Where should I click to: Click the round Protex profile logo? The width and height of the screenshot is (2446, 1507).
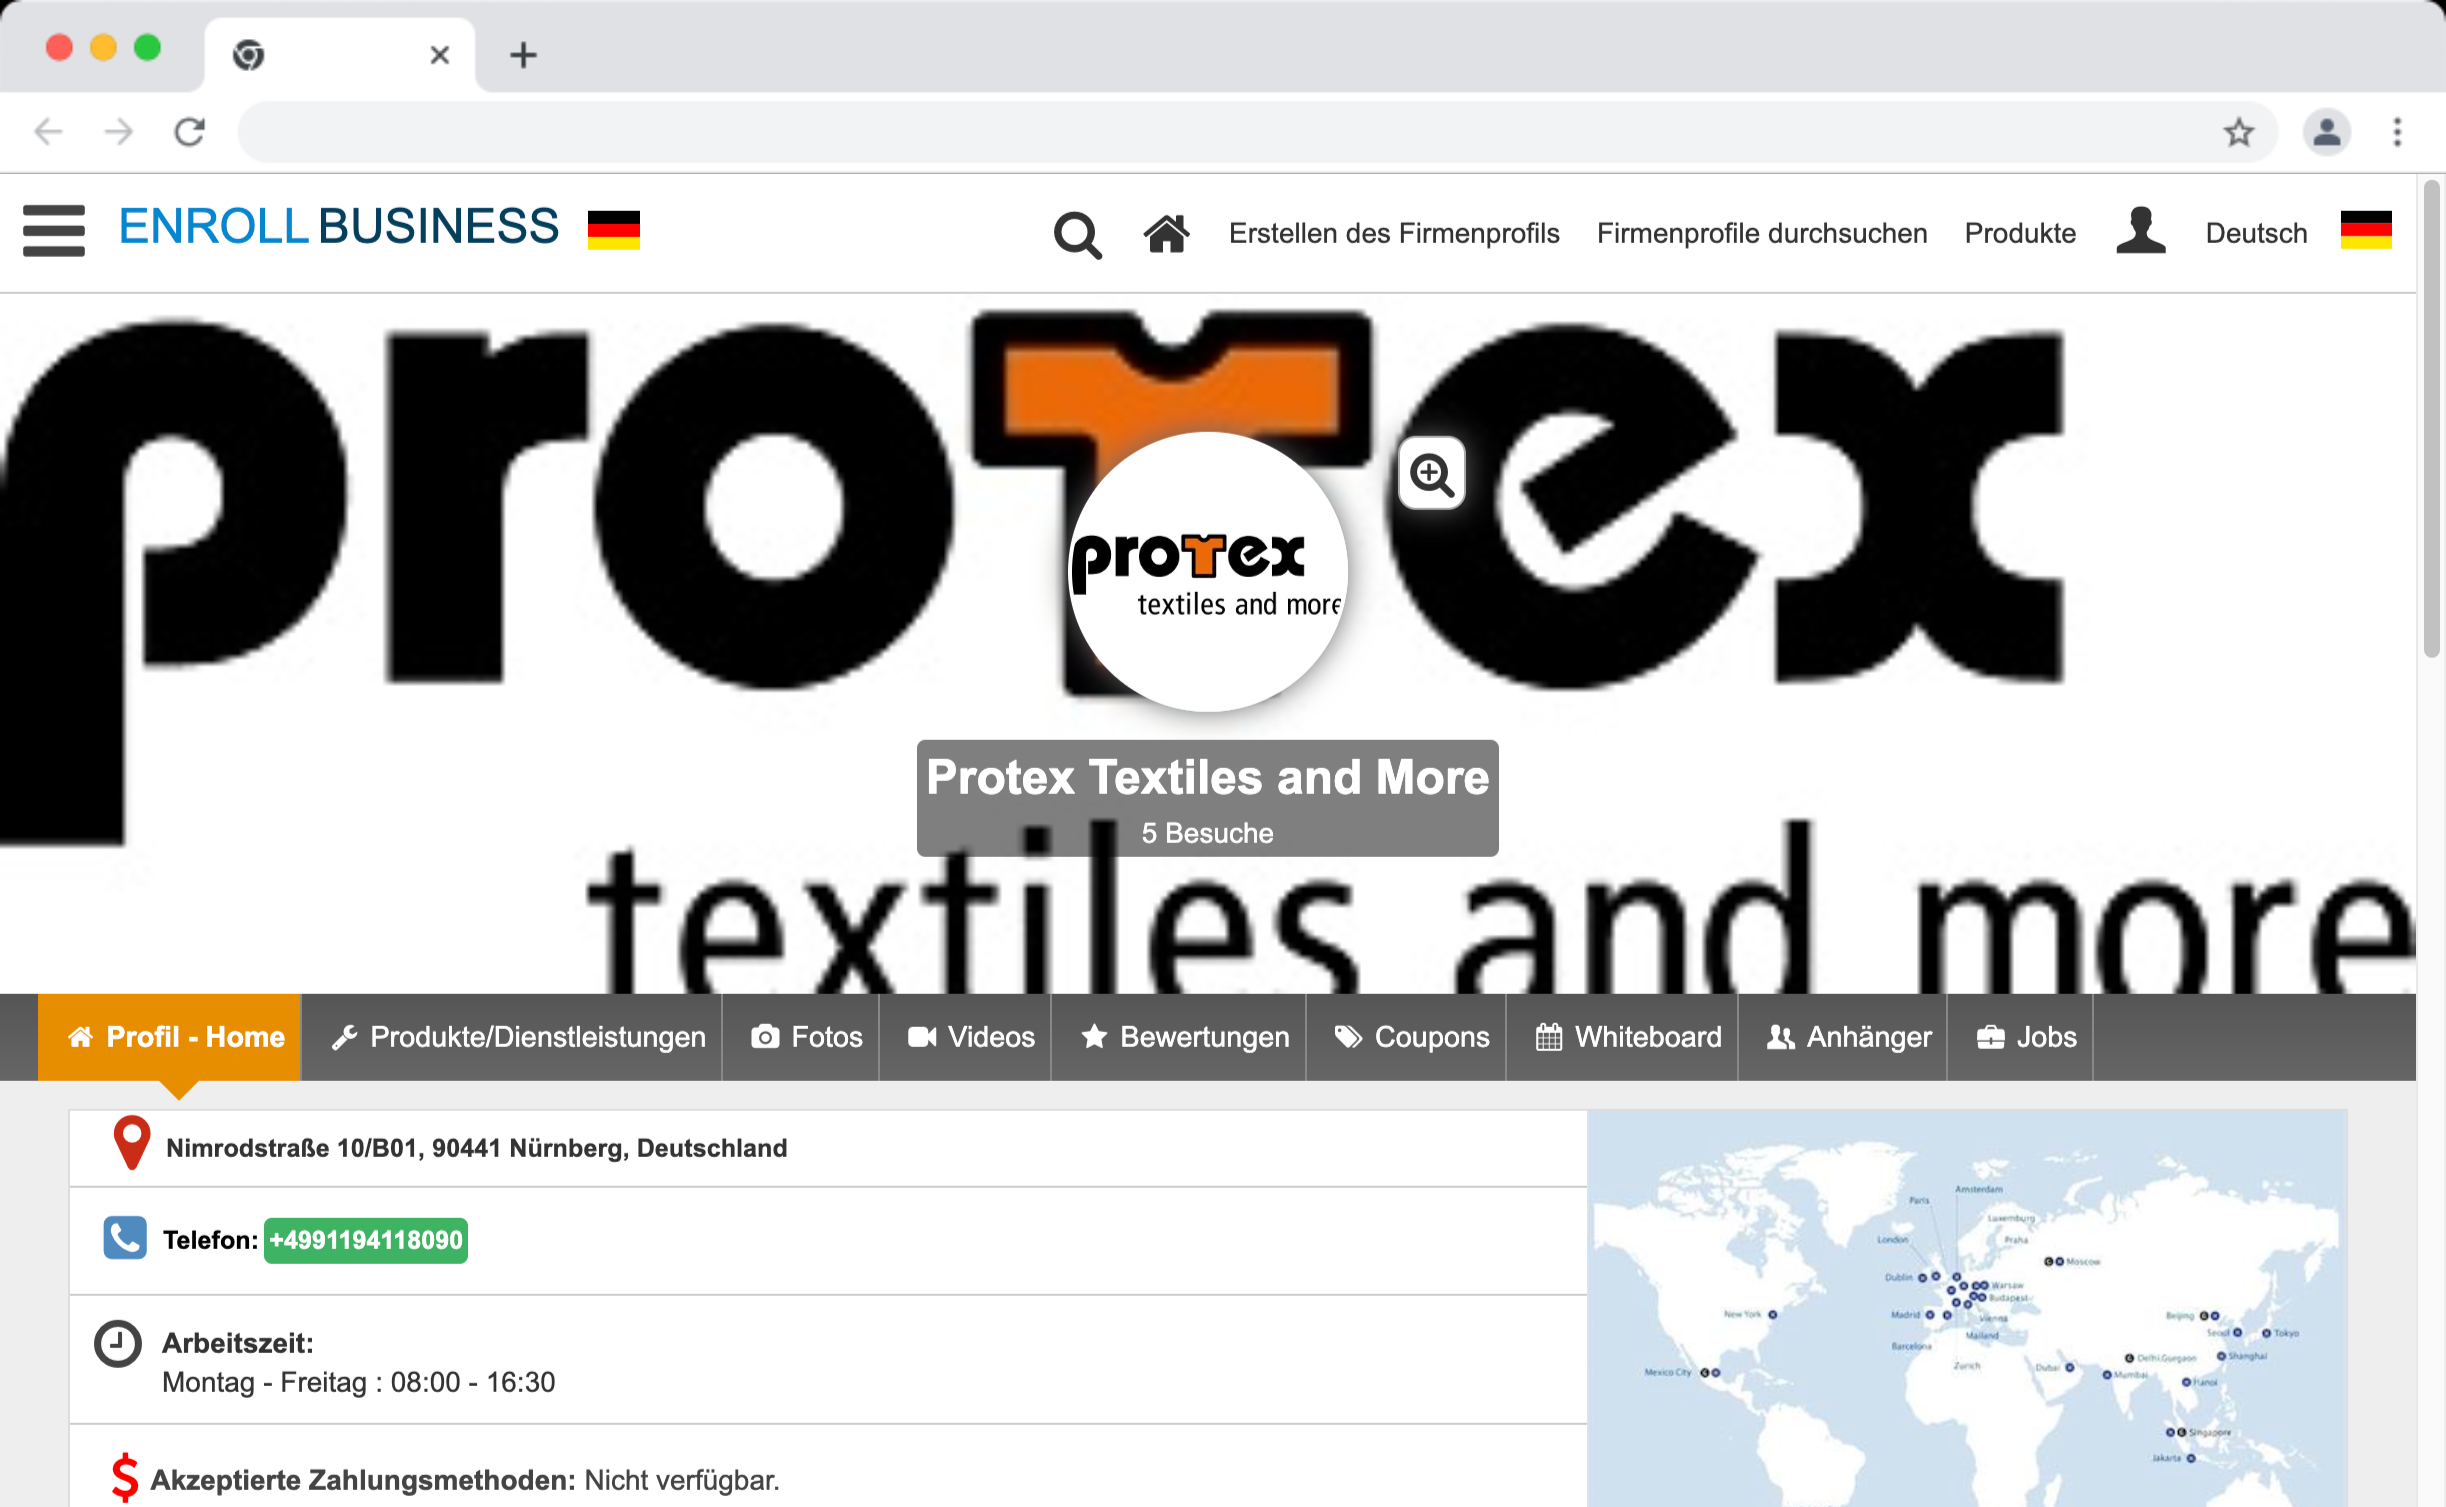point(1208,572)
